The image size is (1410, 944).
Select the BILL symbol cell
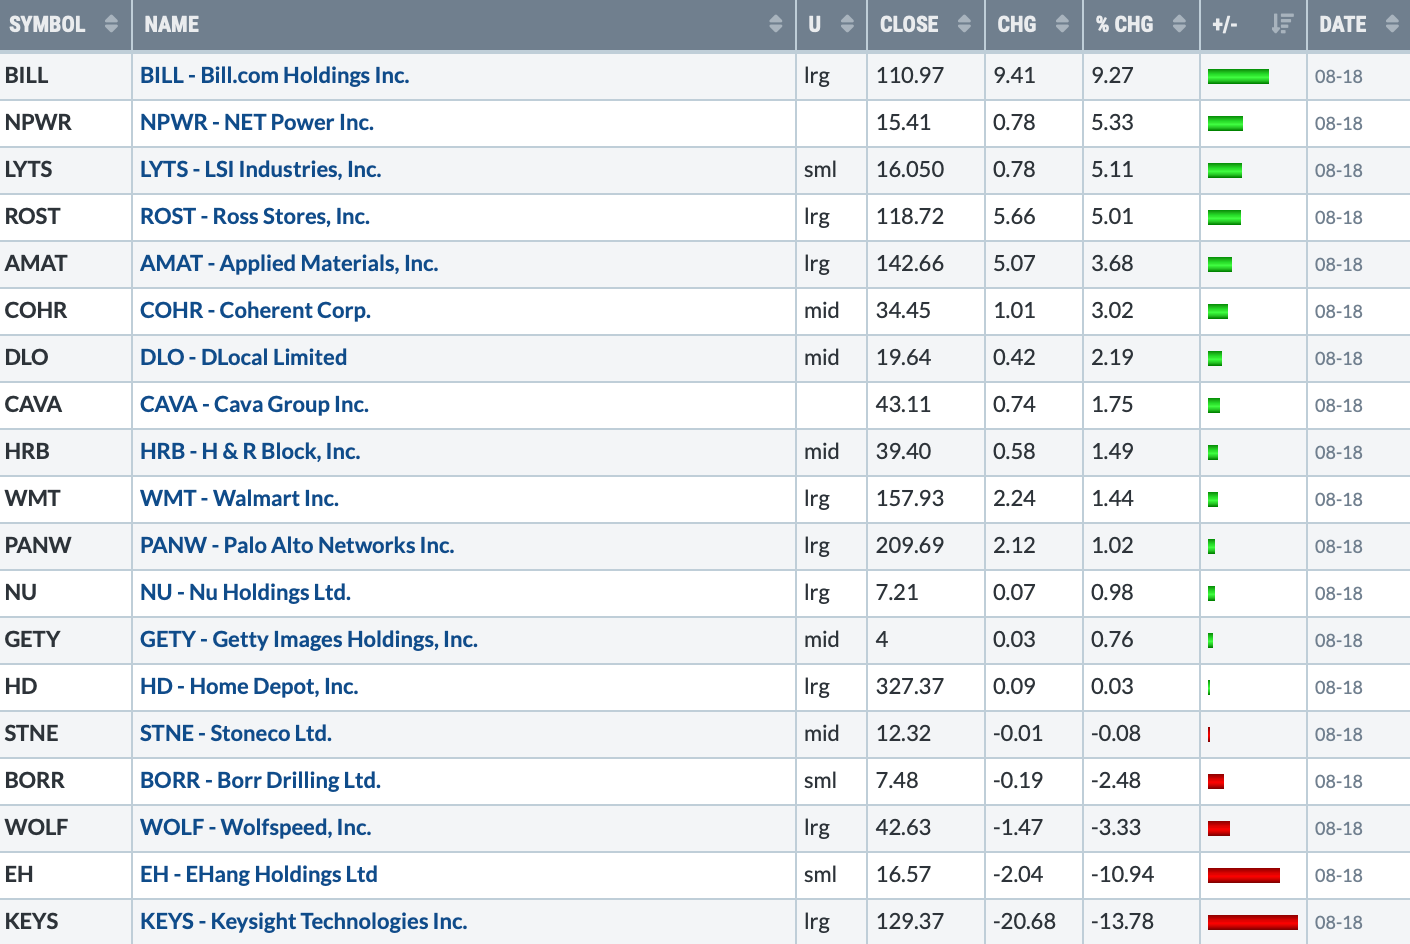(66, 76)
